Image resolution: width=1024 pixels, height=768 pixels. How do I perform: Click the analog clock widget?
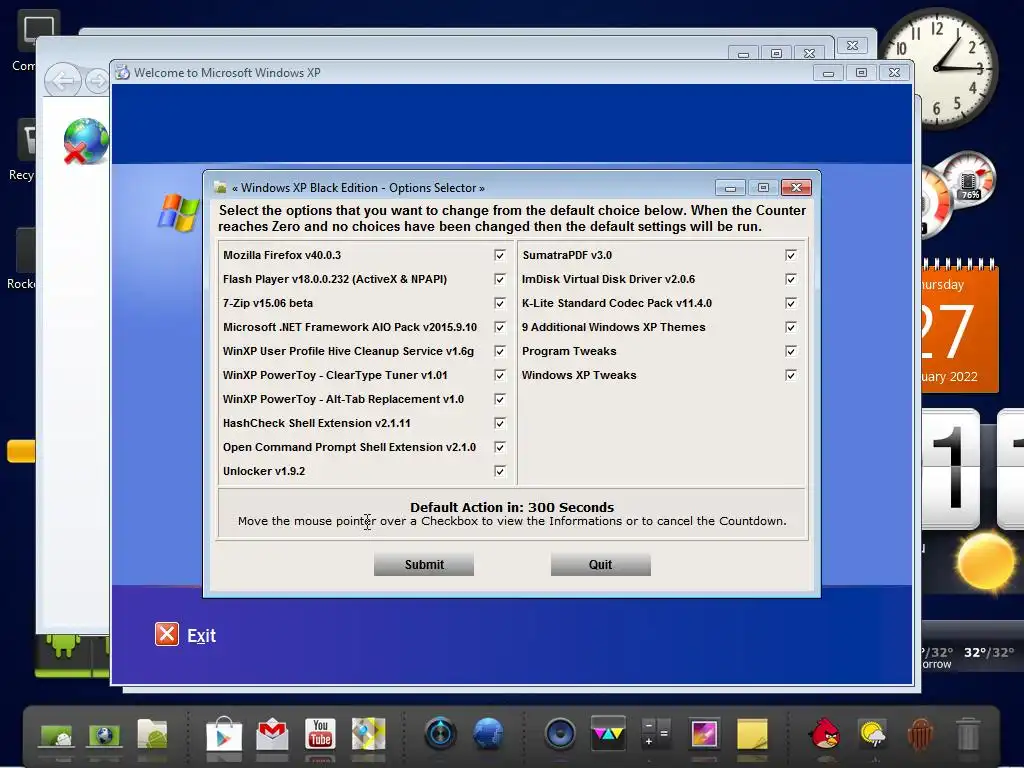coord(938,69)
